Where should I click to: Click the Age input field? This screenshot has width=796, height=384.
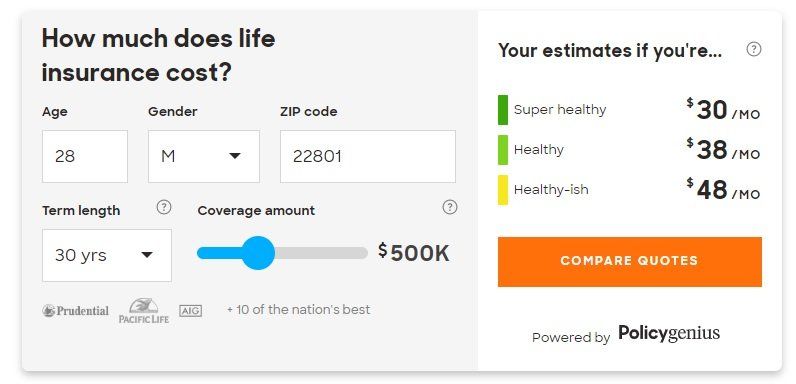pyautogui.click(x=85, y=156)
